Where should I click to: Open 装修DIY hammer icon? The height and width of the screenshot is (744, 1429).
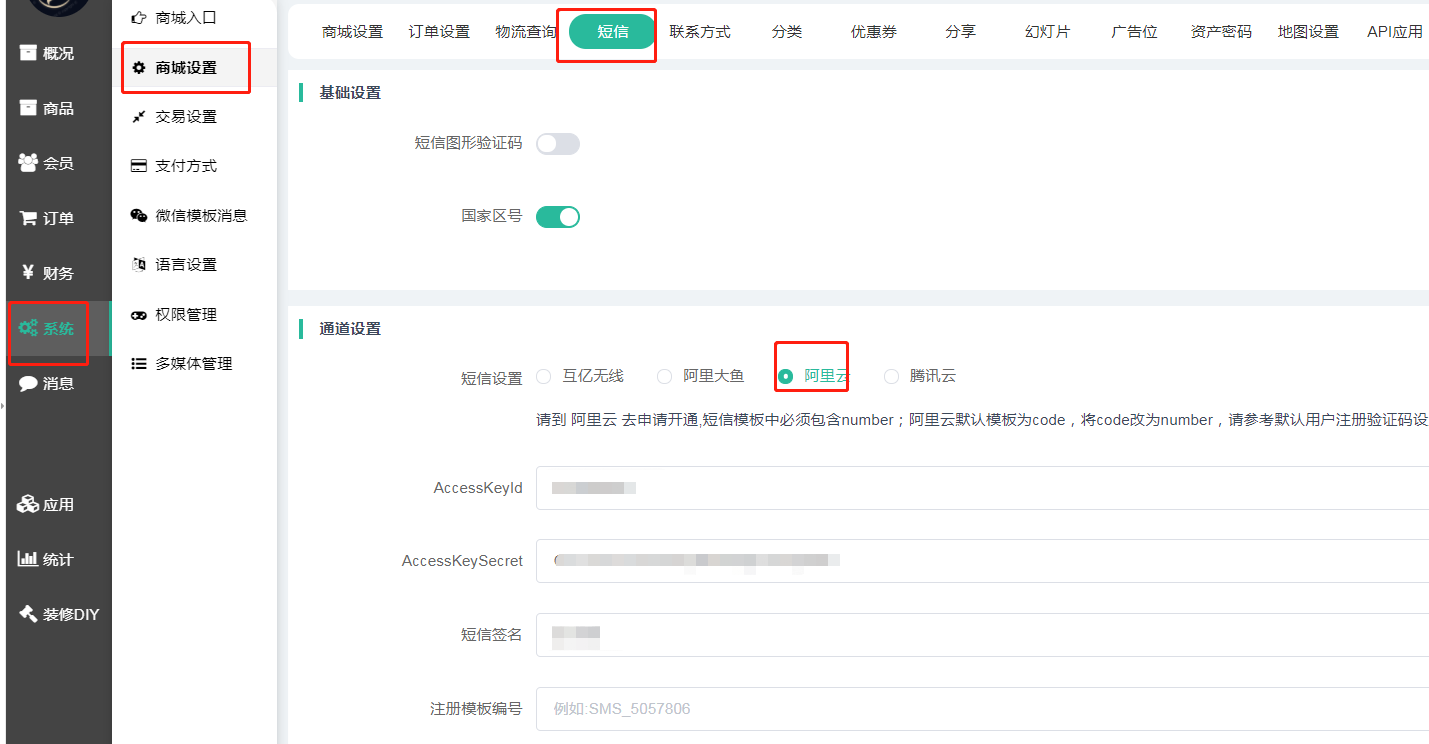pyautogui.click(x=28, y=614)
